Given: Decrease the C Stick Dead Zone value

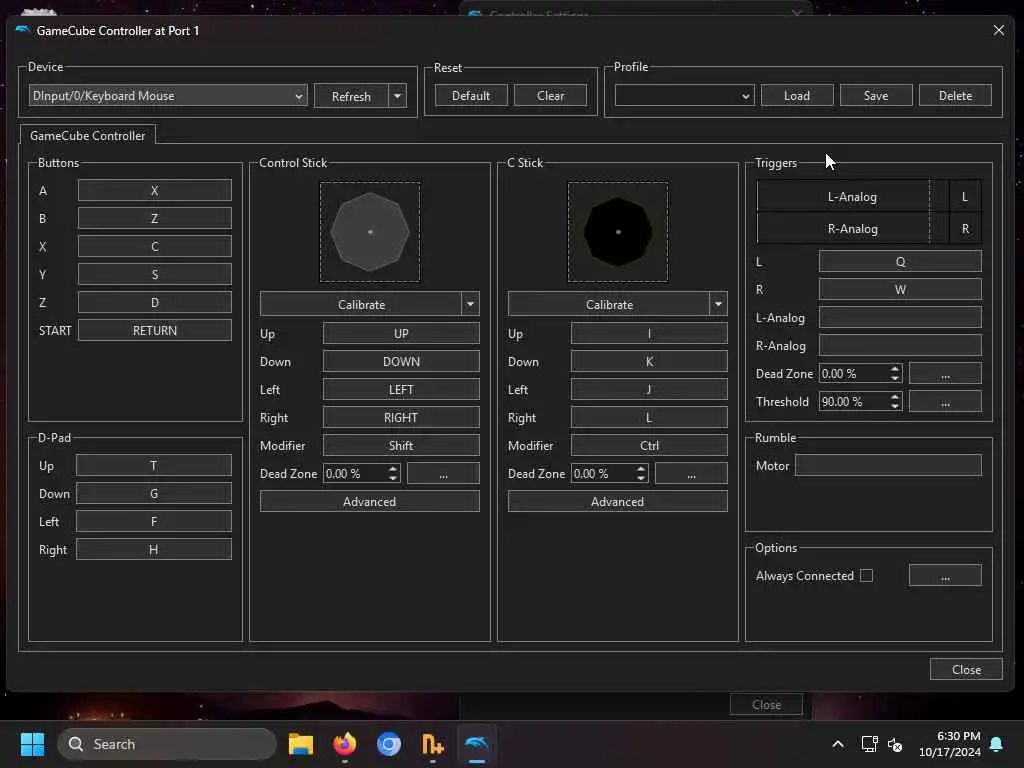Looking at the screenshot, I should 641,479.
